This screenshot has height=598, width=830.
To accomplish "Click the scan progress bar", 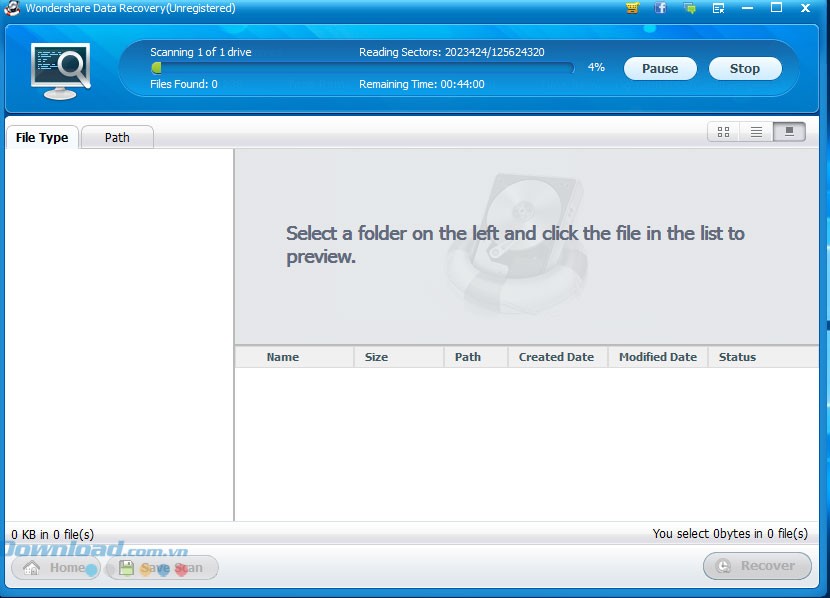I will point(360,67).
